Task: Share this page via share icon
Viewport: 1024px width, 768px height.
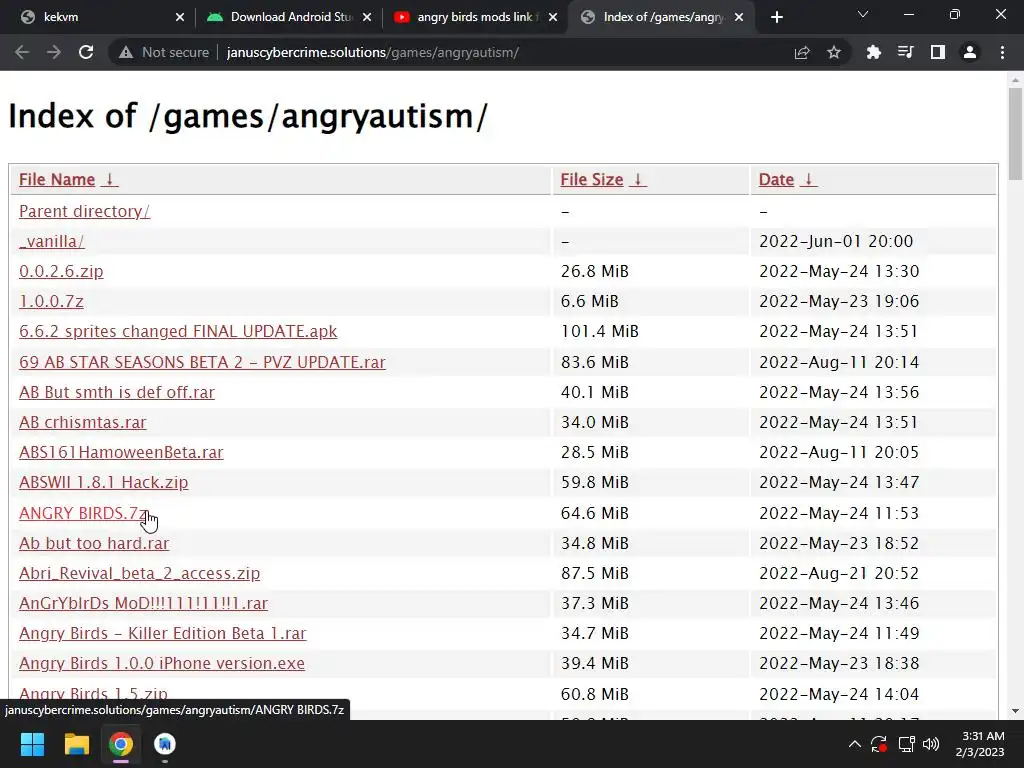Action: tap(802, 52)
